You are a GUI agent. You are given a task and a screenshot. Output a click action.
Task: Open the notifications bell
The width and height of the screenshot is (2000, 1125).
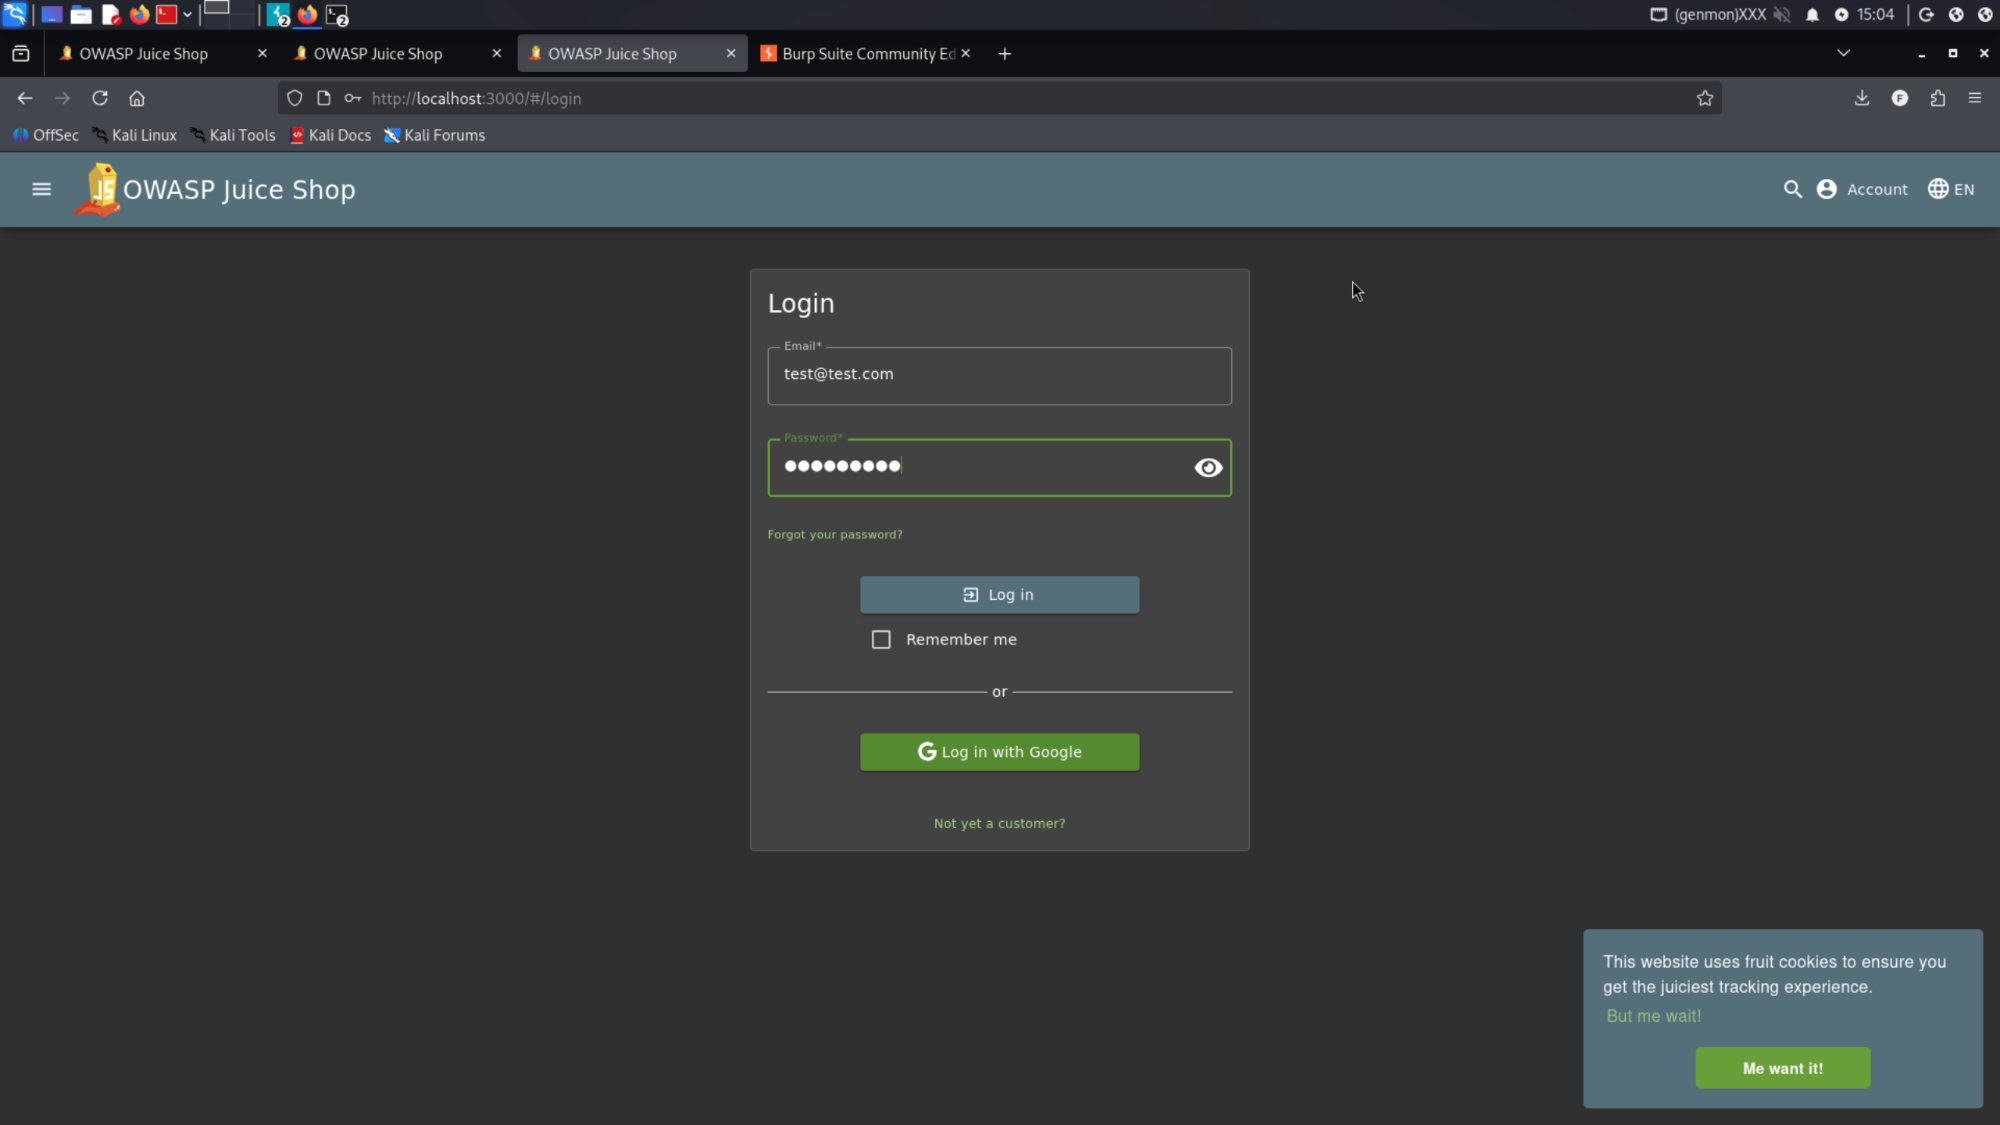[x=1812, y=14]
